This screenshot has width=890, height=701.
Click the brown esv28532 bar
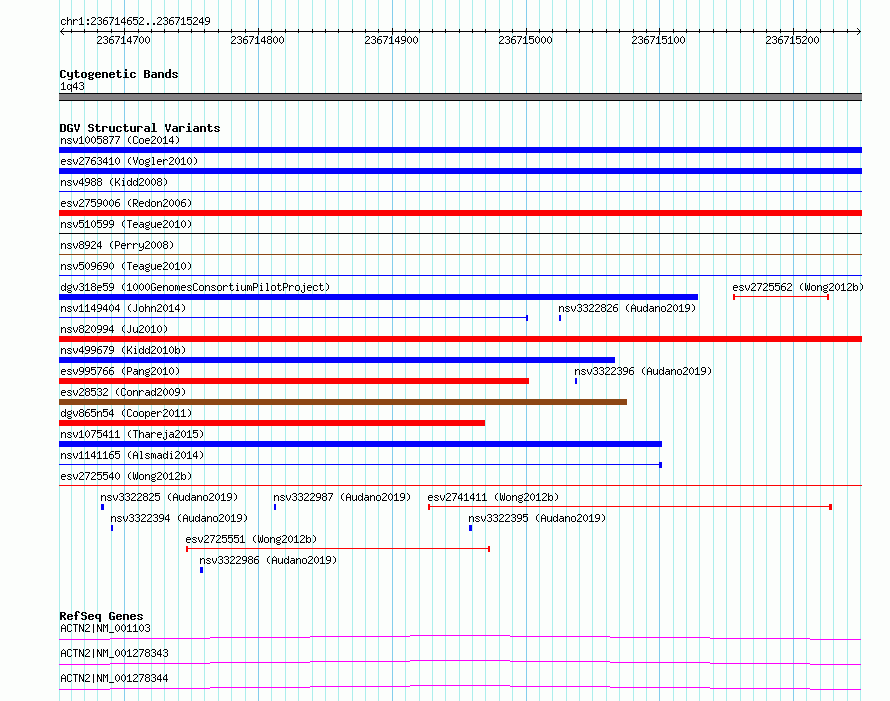pyautogui.click(x=343, y=402)
